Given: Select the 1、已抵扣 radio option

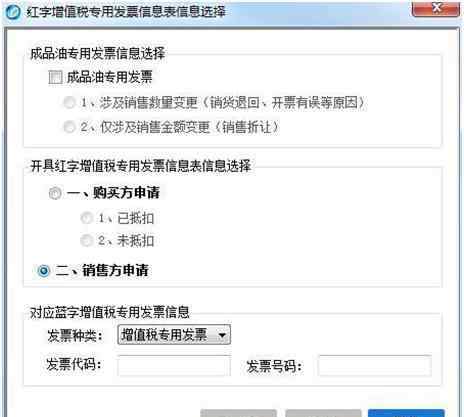Looking at the screenshot, I should coord(86,218).
